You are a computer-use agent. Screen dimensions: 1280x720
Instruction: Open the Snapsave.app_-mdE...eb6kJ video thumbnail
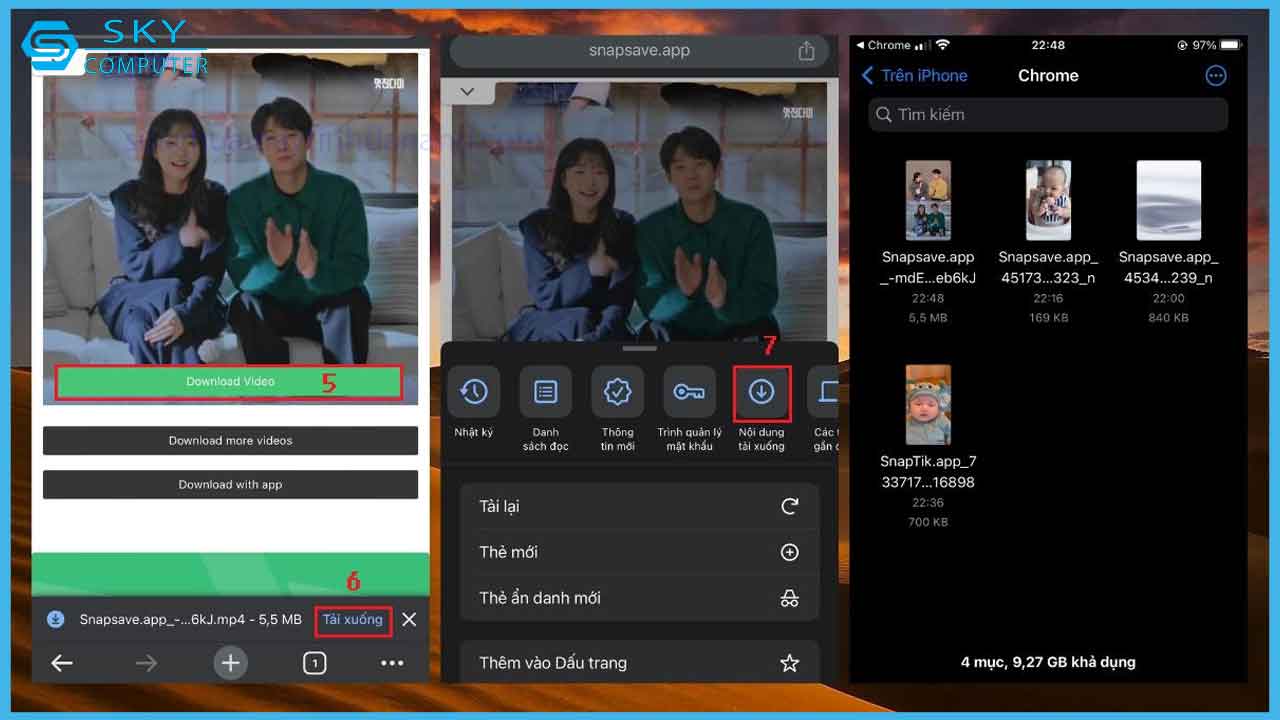click(x=928, y=200)
